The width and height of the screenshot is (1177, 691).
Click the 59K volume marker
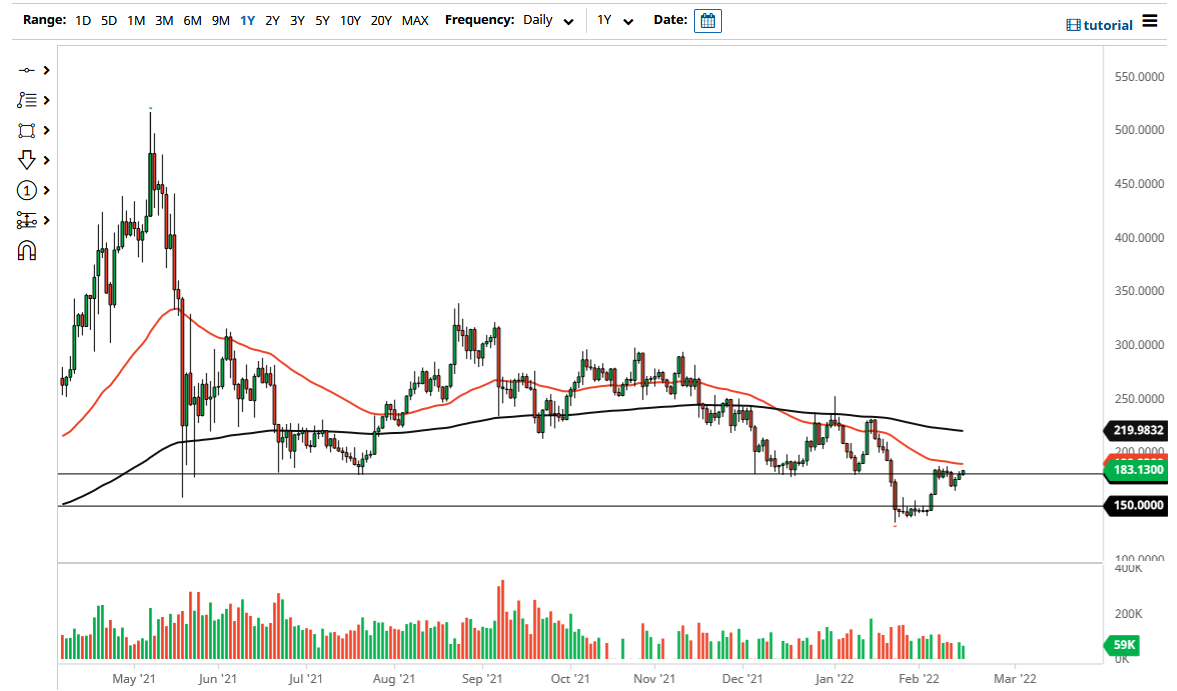pyautogui.click(x=1122, y=646)
